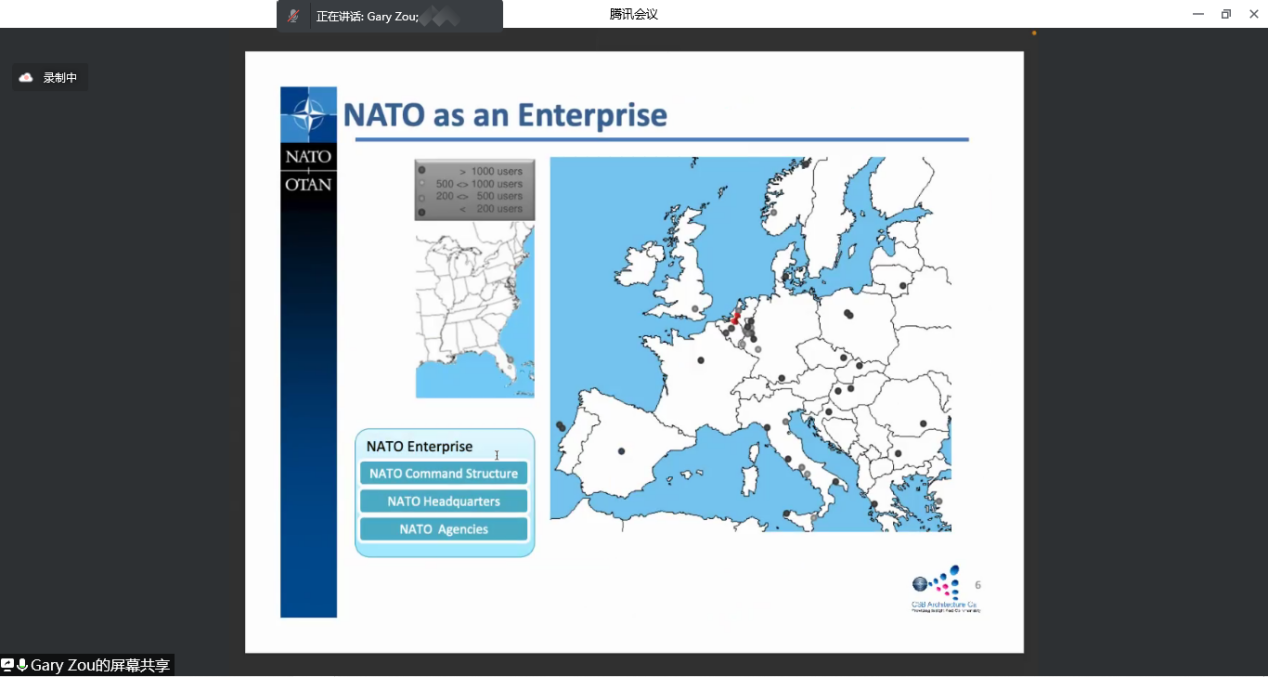This screenshot has width=1268, height=677.
Task: Restore down the Tencent Meeting window
Action: pyautogui.click(x=1226, y=14)
